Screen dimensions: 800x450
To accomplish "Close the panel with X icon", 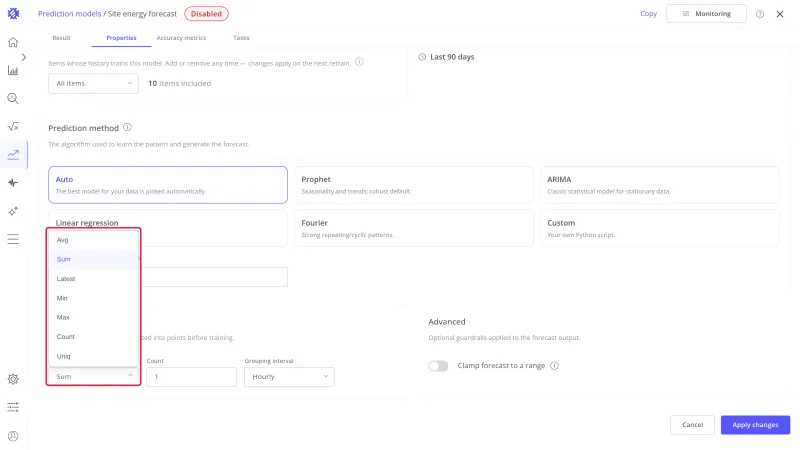I will [780, 14].
